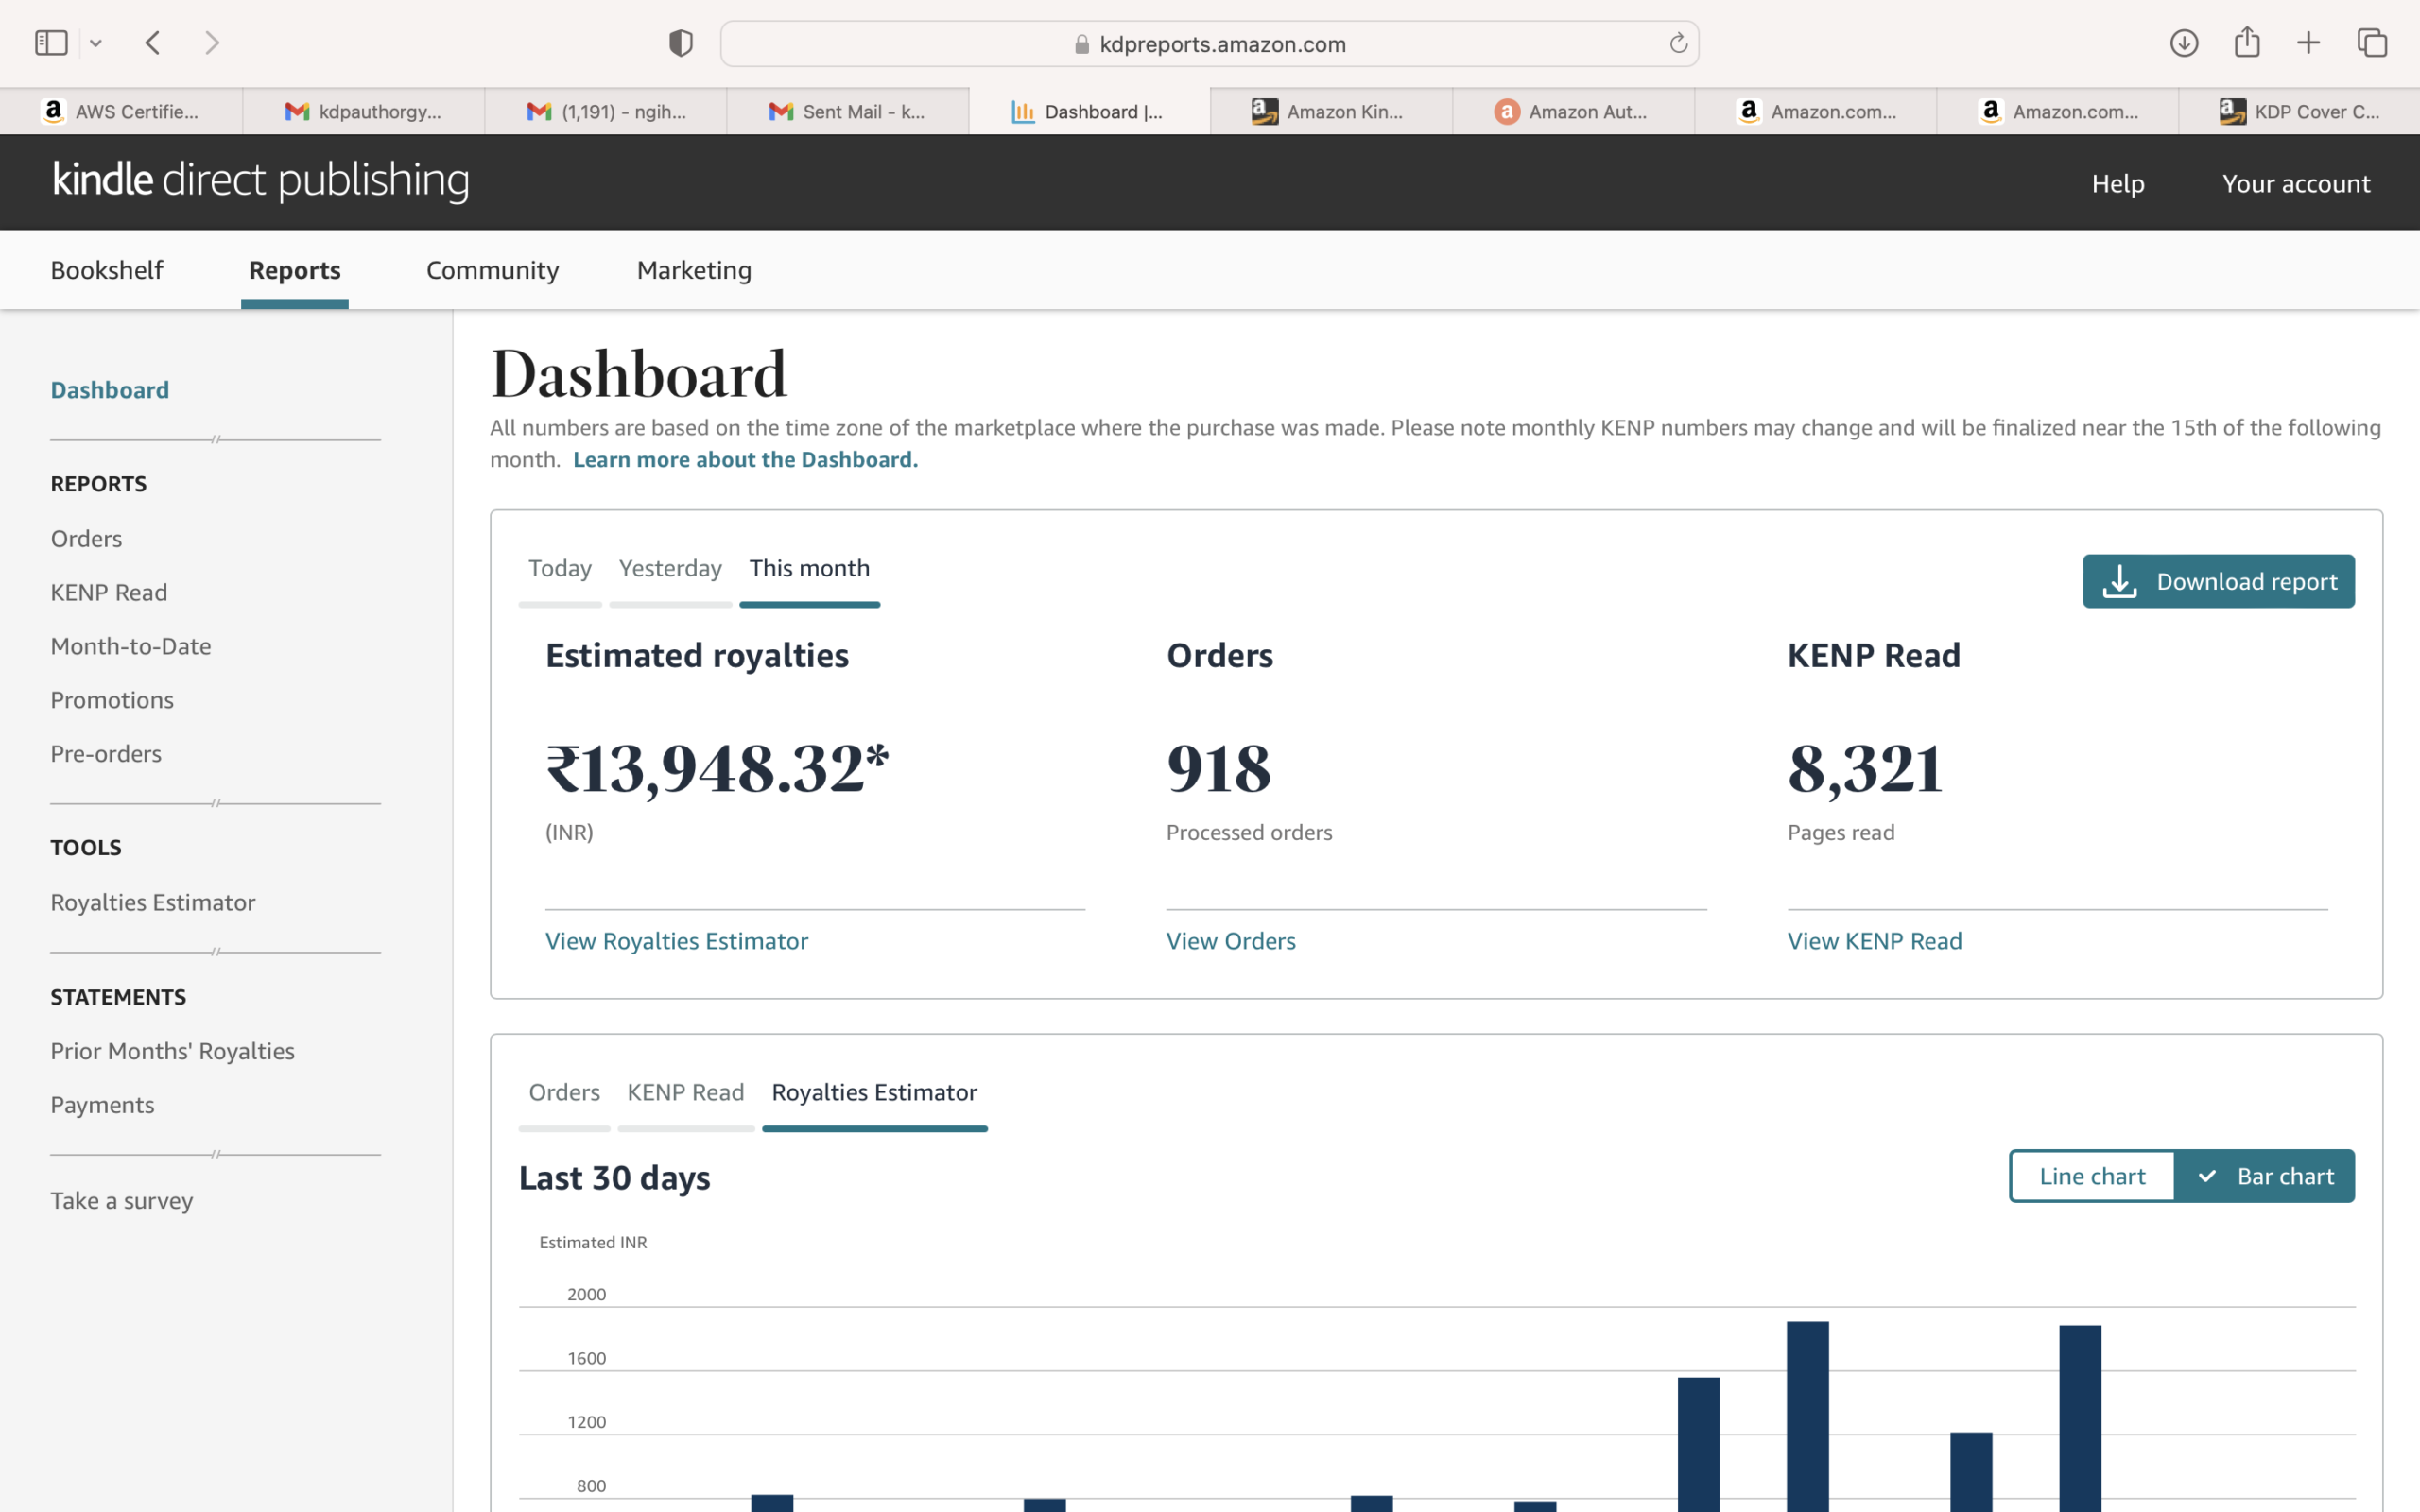Click the tallest chart bar near 2000

[x=1808, y=1416]
